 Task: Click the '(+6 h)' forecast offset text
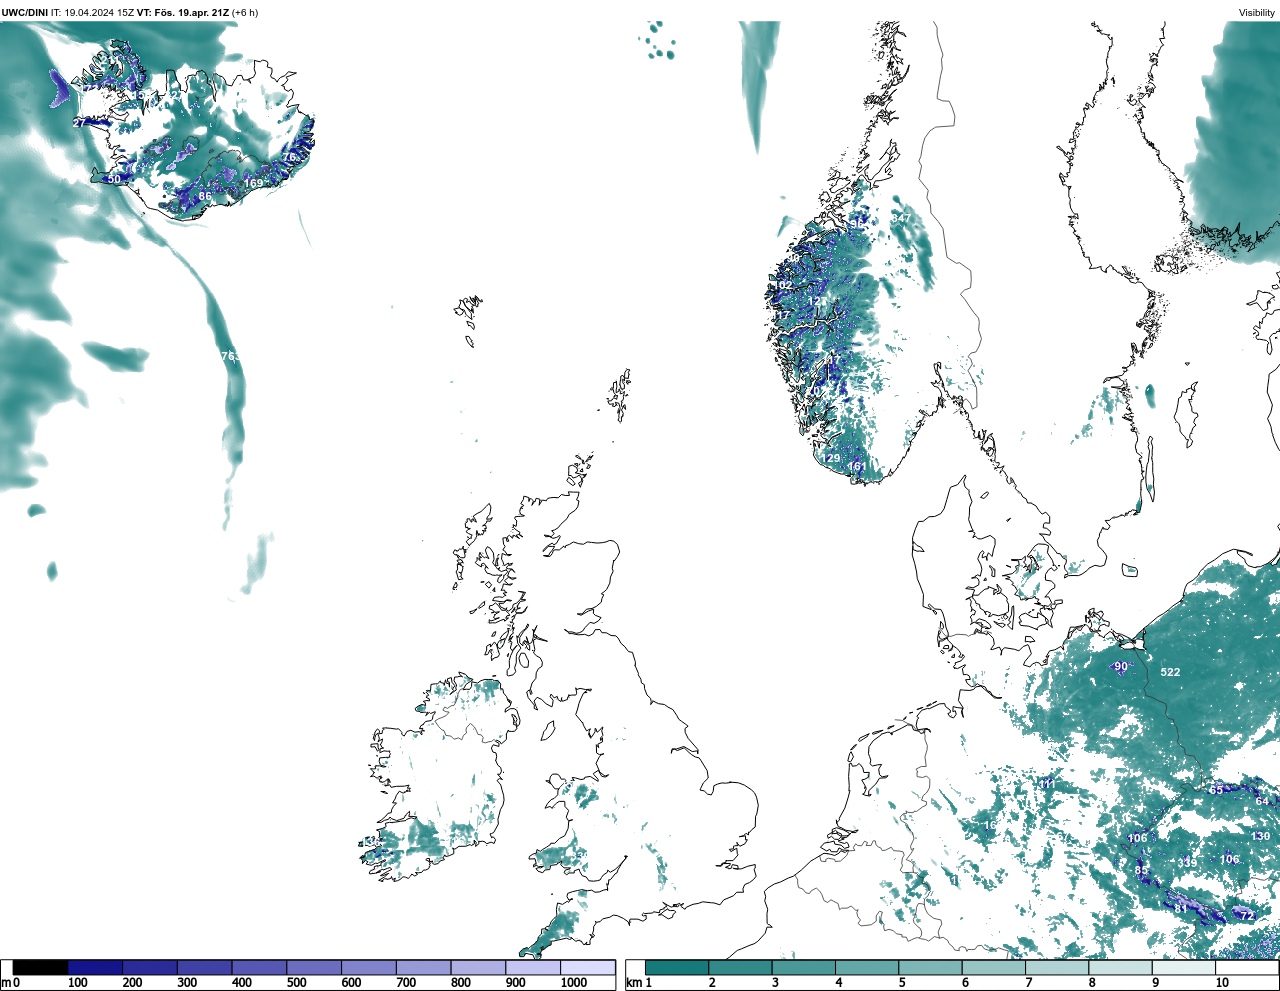(245, 13)
